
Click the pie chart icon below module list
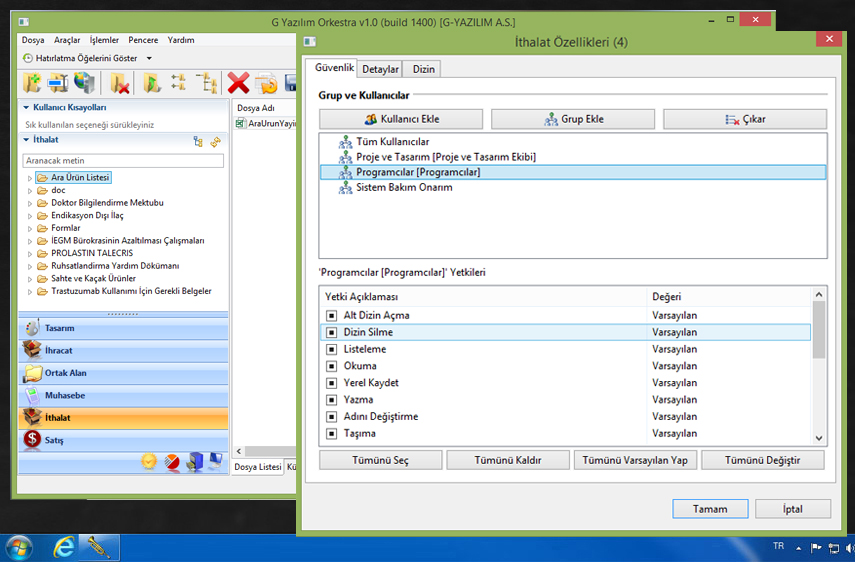(171, 461)
